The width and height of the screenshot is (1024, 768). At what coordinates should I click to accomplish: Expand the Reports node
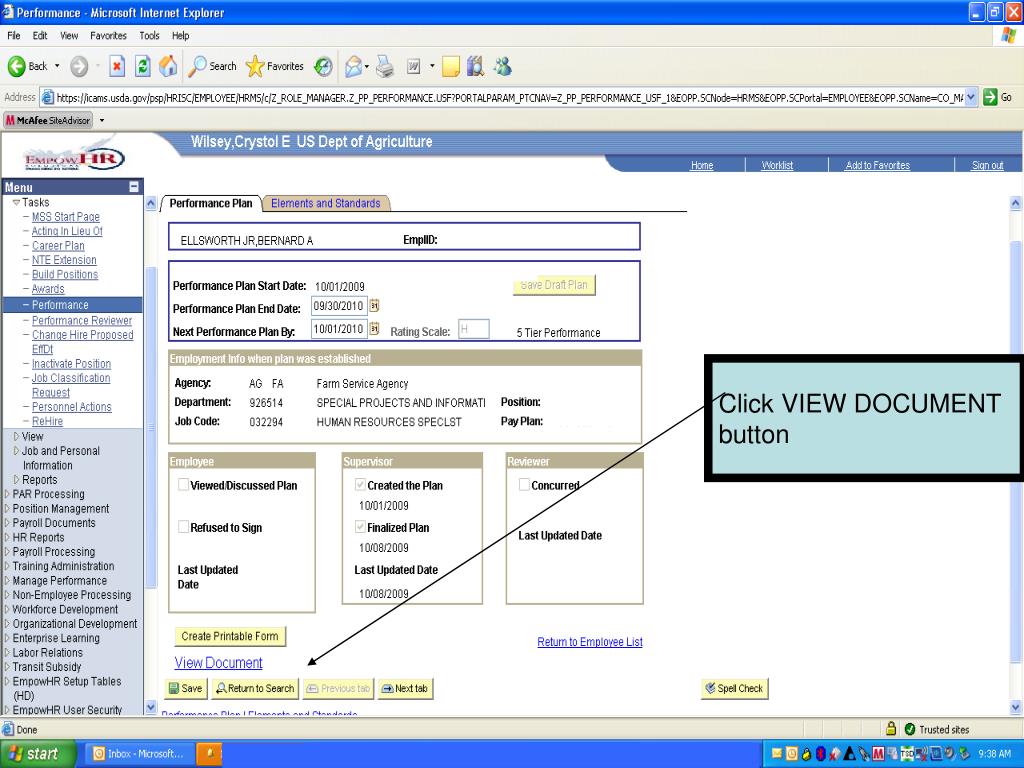tap(16, 479)
